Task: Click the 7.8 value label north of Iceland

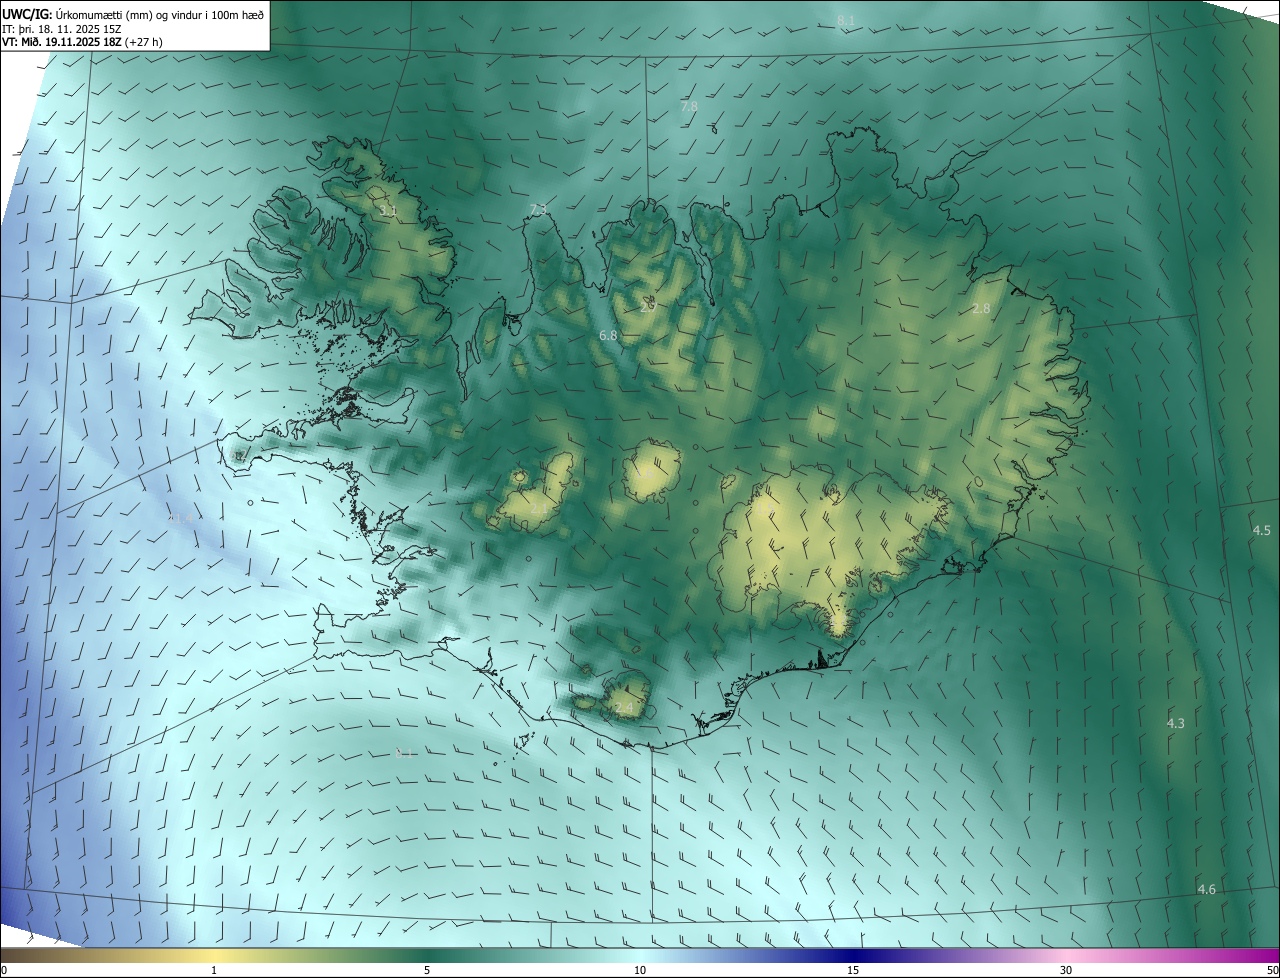Action: coord(689,106)
